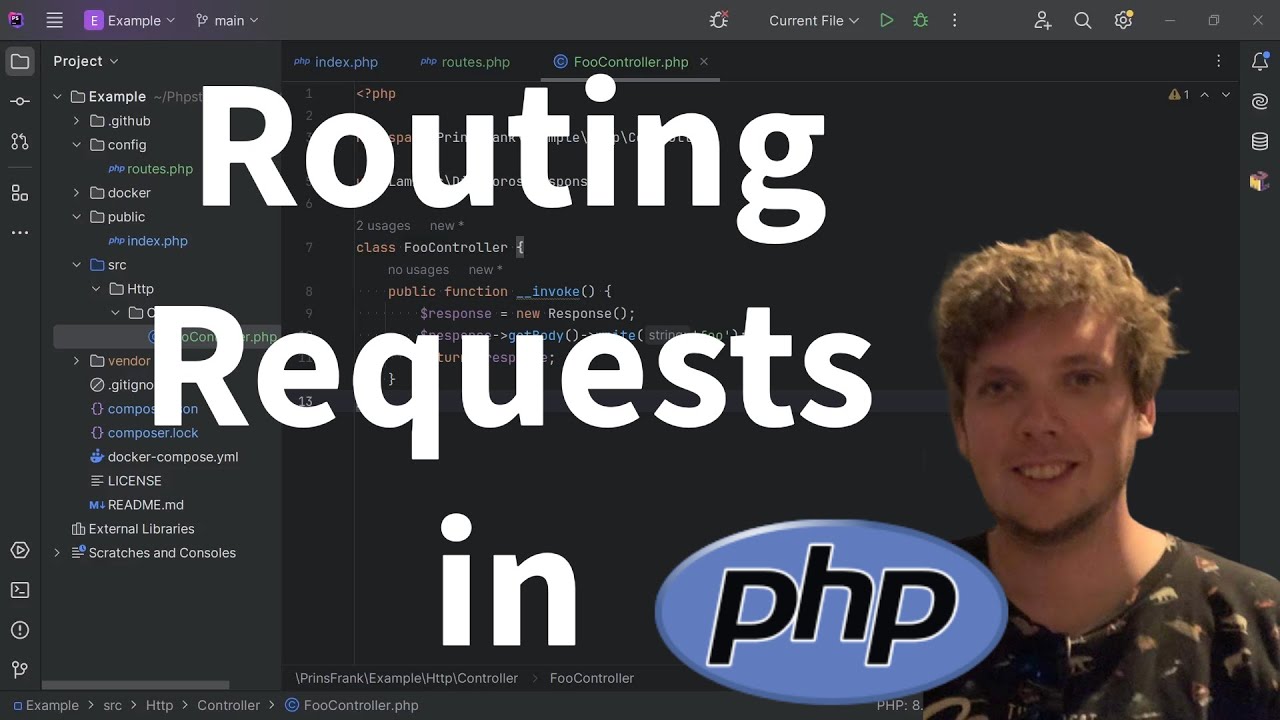
Task: Open the Commit tool window
Action: (x=20, y=102)
